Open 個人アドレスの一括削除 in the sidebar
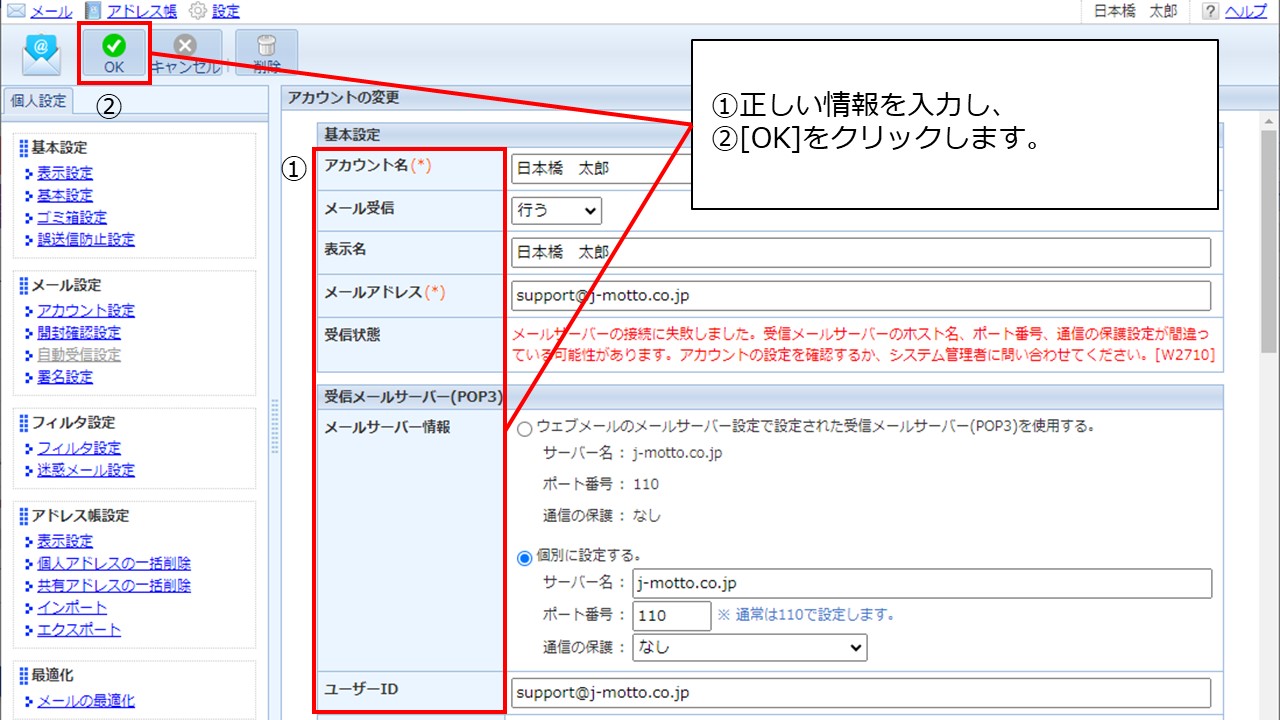 click(x=114, y=563)
